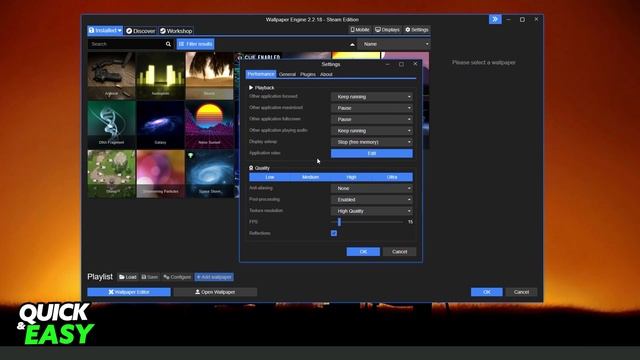Click Cancel in the main Wallpaper Engine window
The width and height of the screenshot is (640, 360).
coord(521,292)
